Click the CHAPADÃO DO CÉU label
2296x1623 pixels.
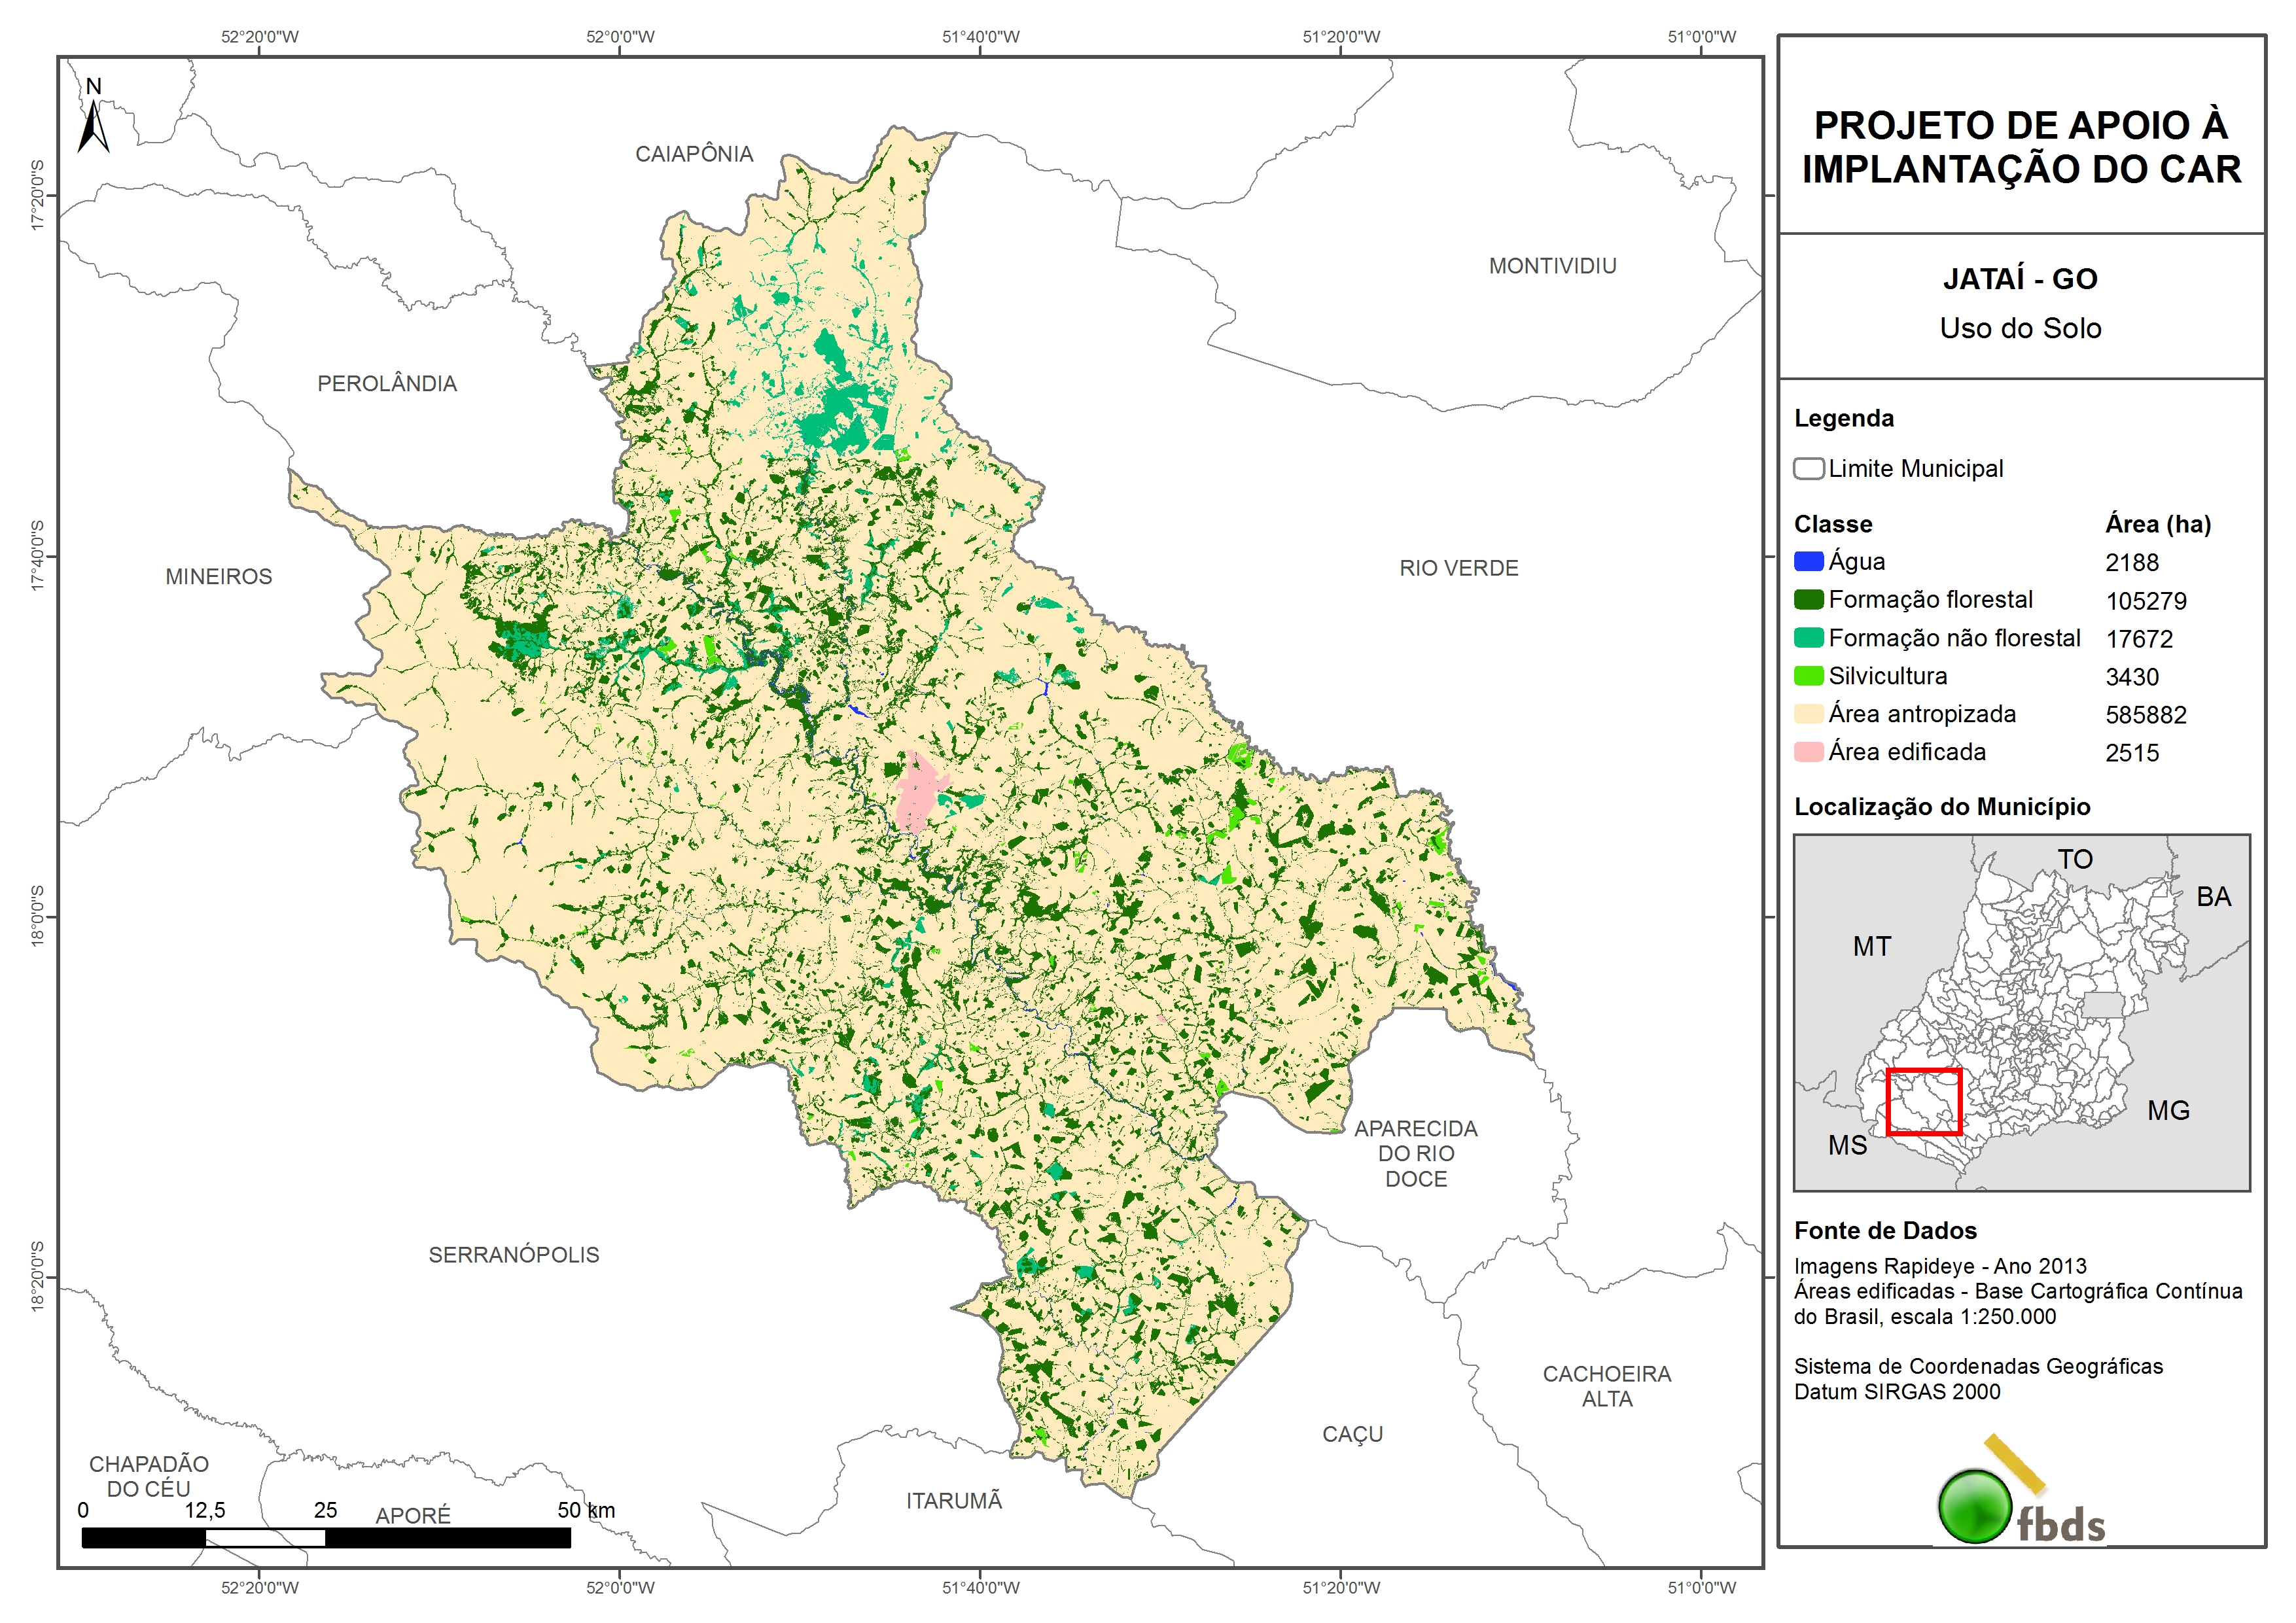click(149, 1476)
